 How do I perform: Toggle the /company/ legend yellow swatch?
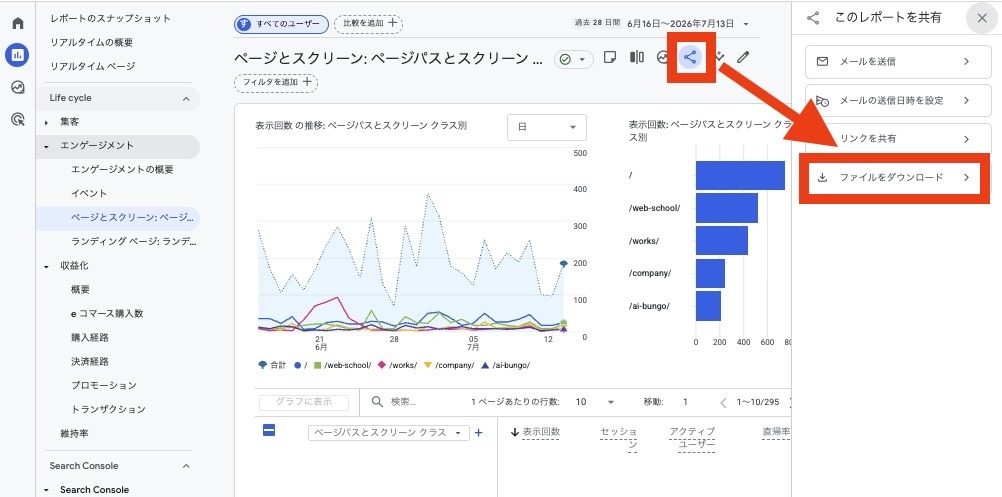click(428, 365)
